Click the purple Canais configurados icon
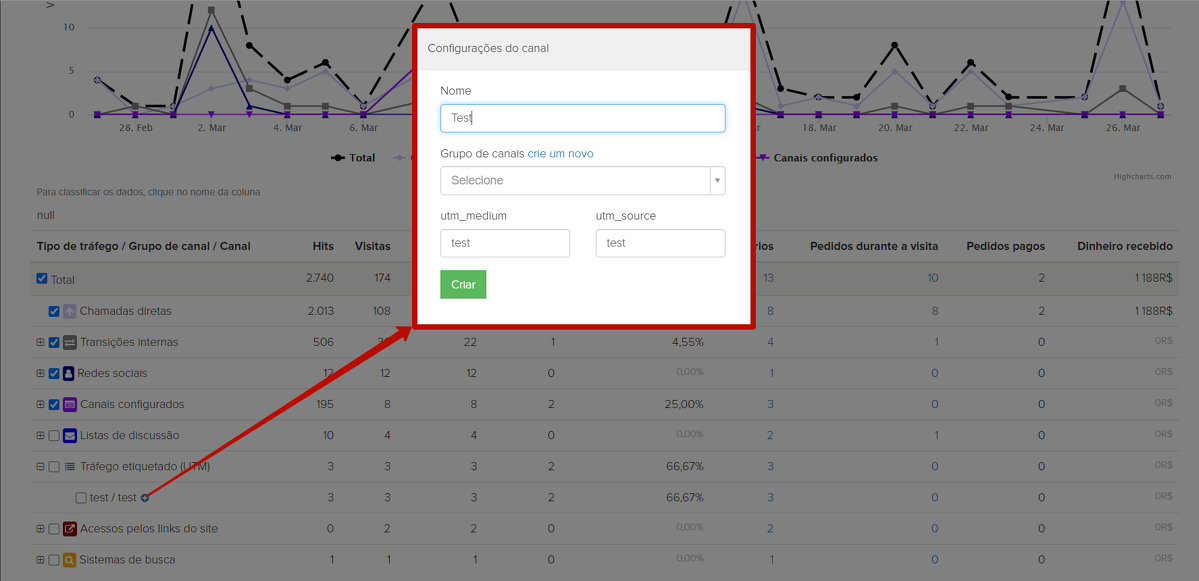This screenshot has height=581, width=1199. point(70,405)
